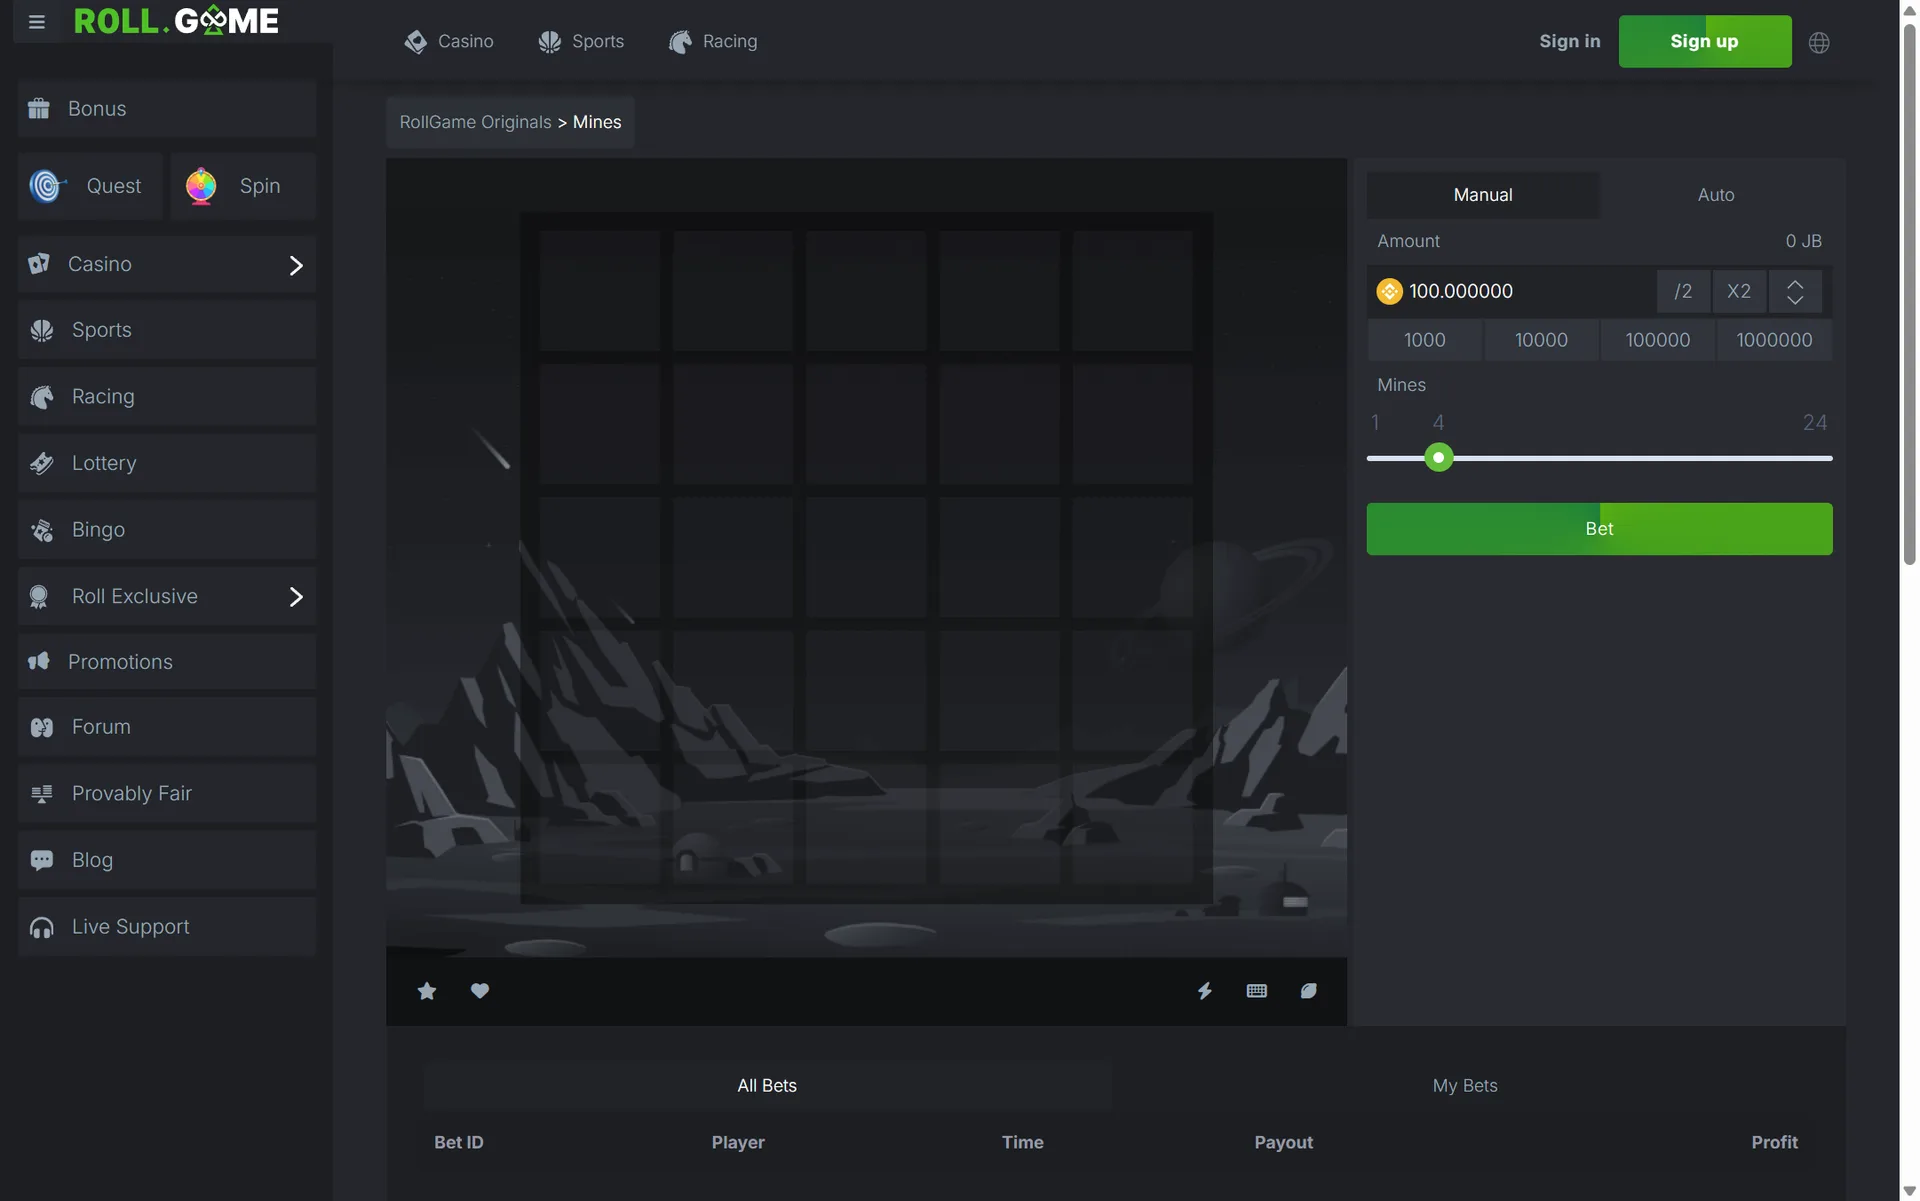Click the leaf icon below game board
1920x1201 pixels.
(x=1309, y=991)
